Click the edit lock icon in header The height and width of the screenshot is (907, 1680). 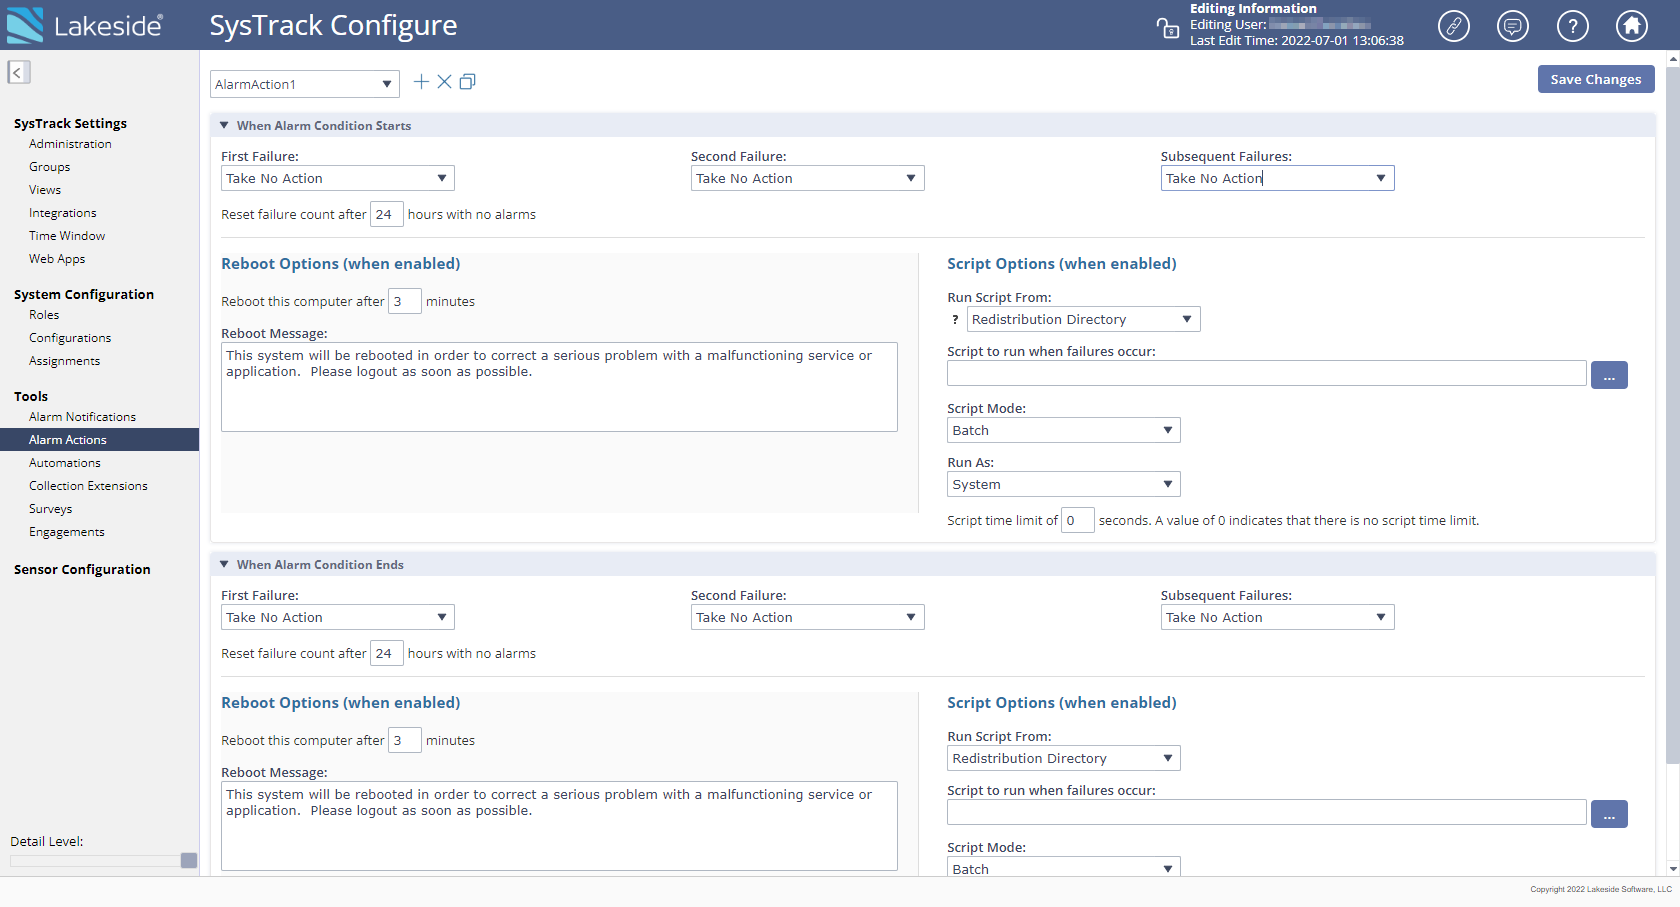(1167, 28)
